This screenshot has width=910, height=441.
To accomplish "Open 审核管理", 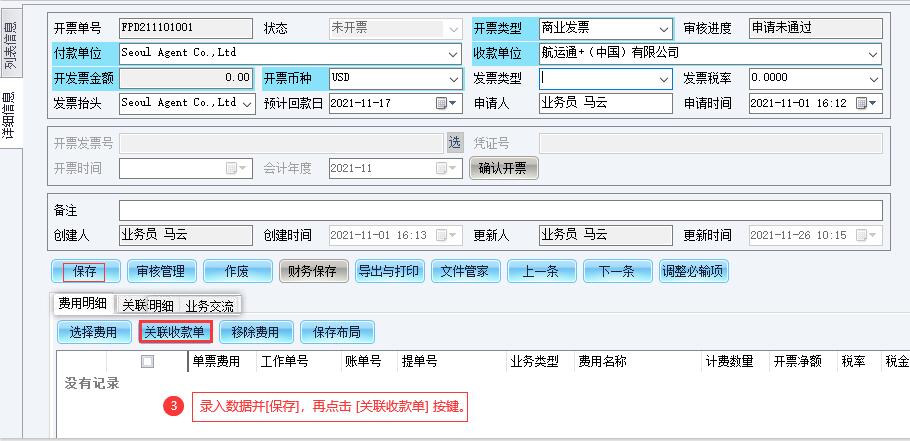I will coord(160,271).
